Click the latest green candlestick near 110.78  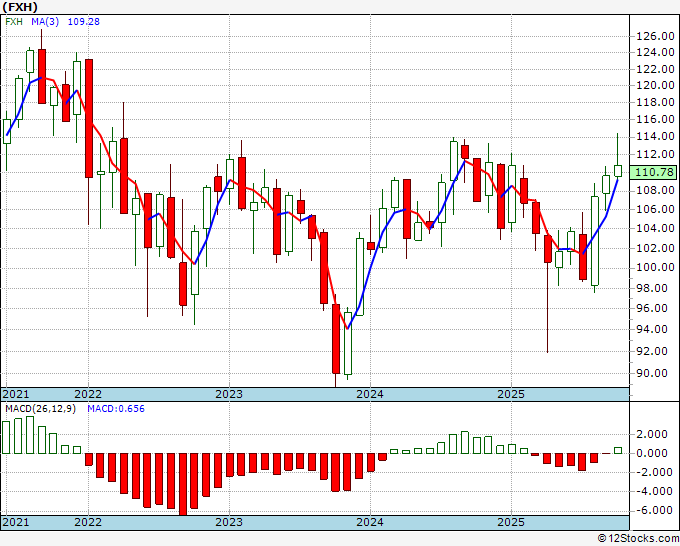click(x=618, y=171)
